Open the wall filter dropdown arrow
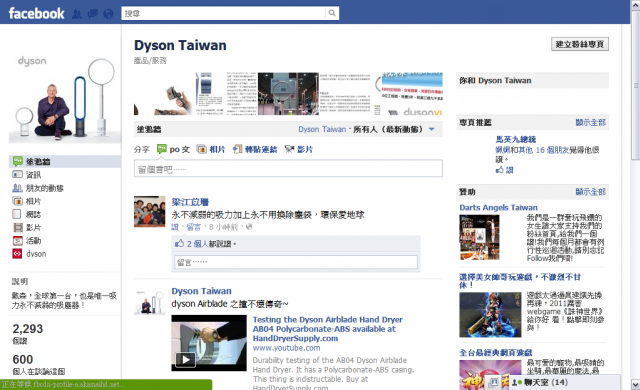This screenshot has height=390, width=640. click(x=431, y=129)
